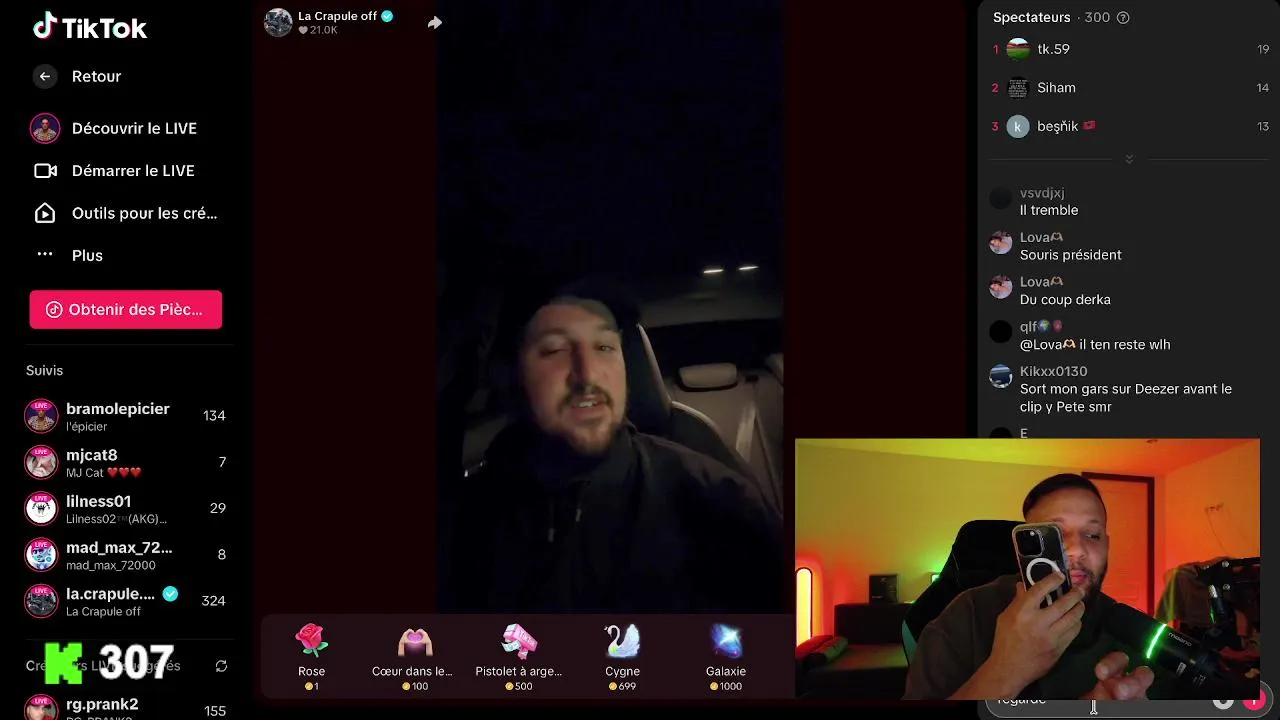Click bramolepicier avatar
Viewport: 1280px width, 720px height.
click(x=41, y=416)
